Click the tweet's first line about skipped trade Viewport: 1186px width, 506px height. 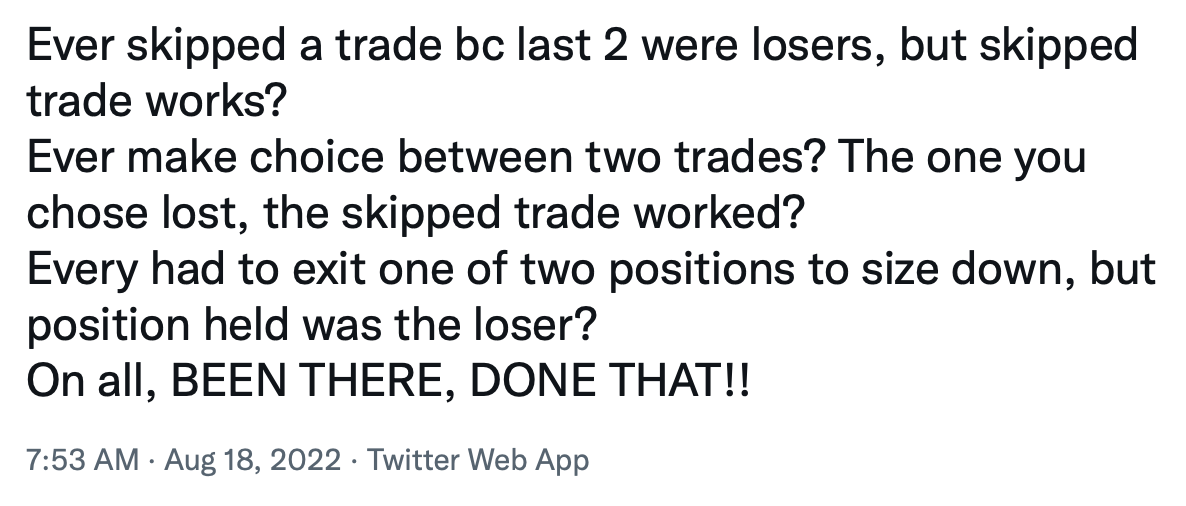click(582, 47)
